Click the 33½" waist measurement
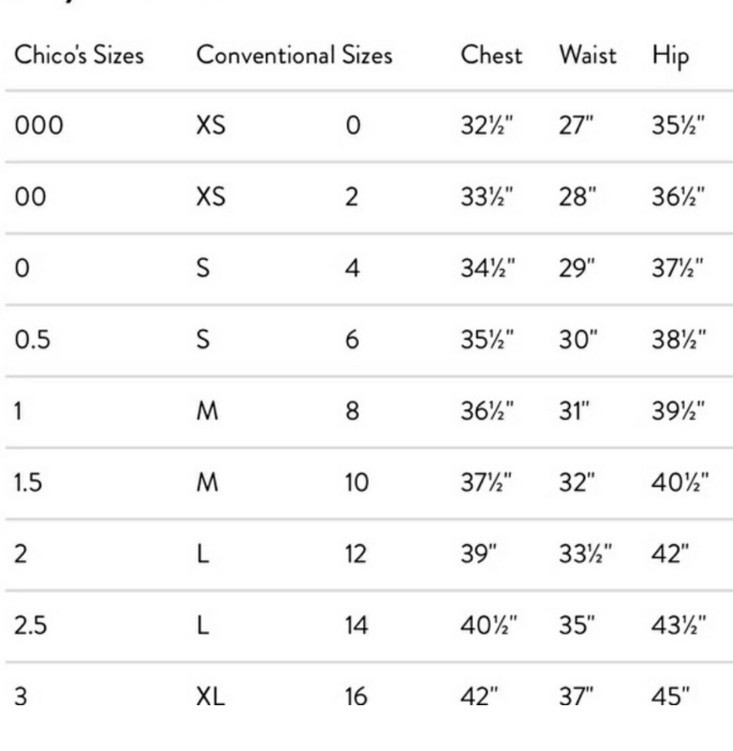This screenshot has height=751, width=733. coord(585,554)
